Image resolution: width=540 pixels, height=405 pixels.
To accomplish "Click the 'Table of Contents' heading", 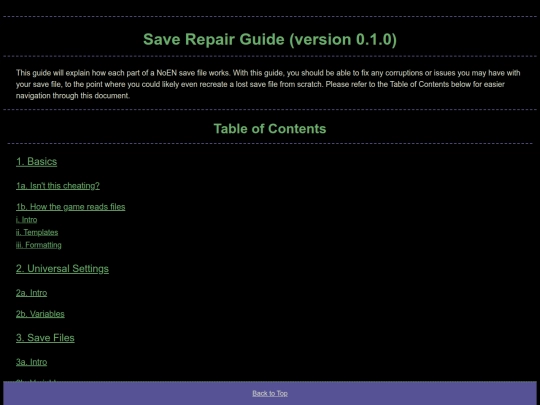I will [x=270, y=128].
